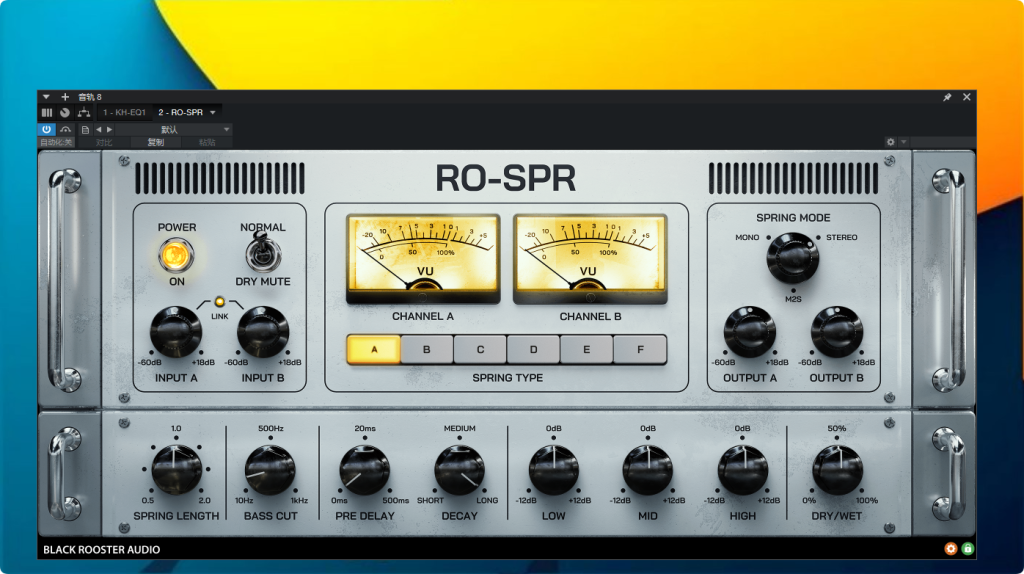Flip the NORMAL / DRY MUTE toggle switch

(263, 253)
